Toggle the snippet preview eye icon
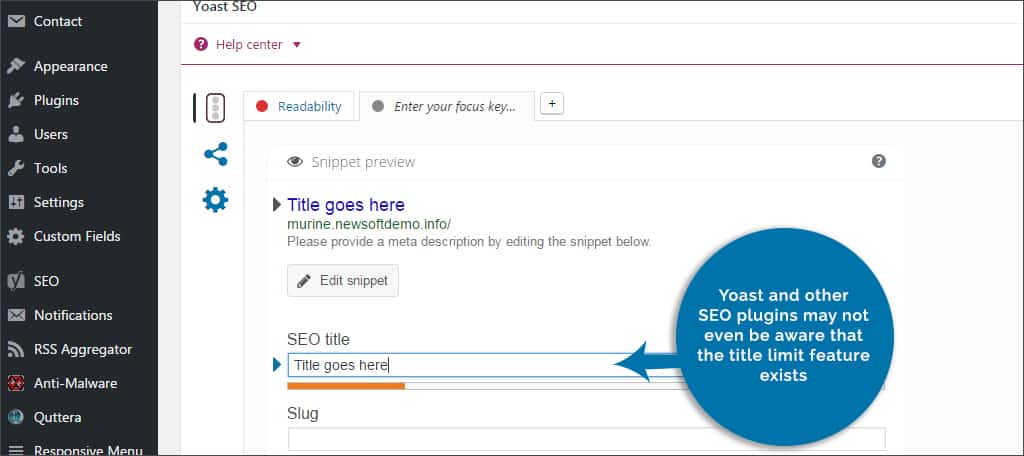 [x=295, y=162]
